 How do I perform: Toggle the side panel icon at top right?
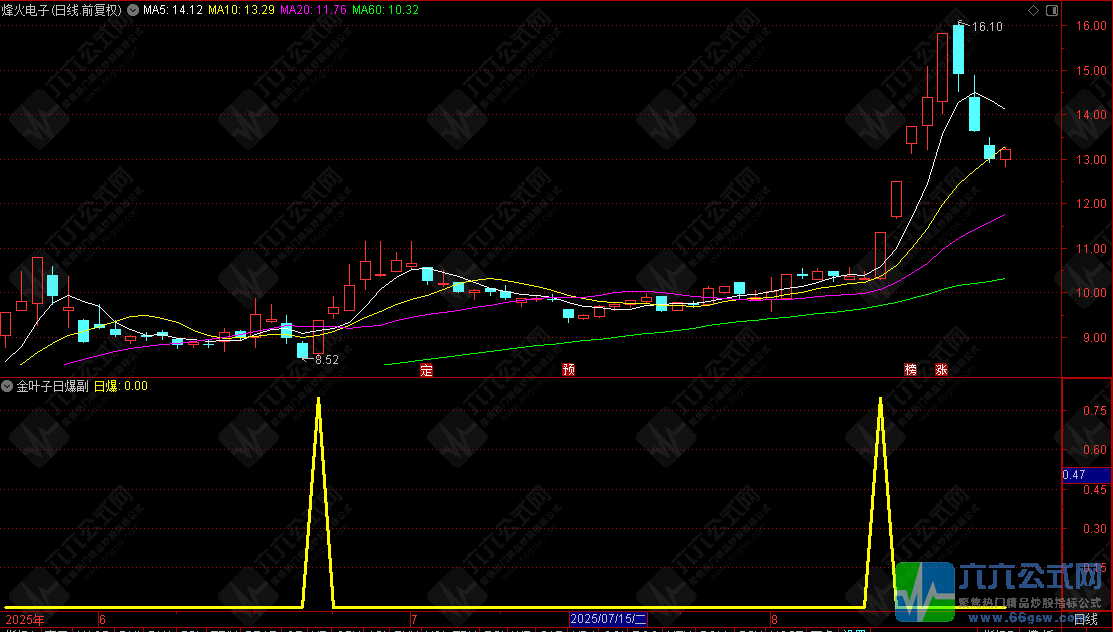(1052, 10)
